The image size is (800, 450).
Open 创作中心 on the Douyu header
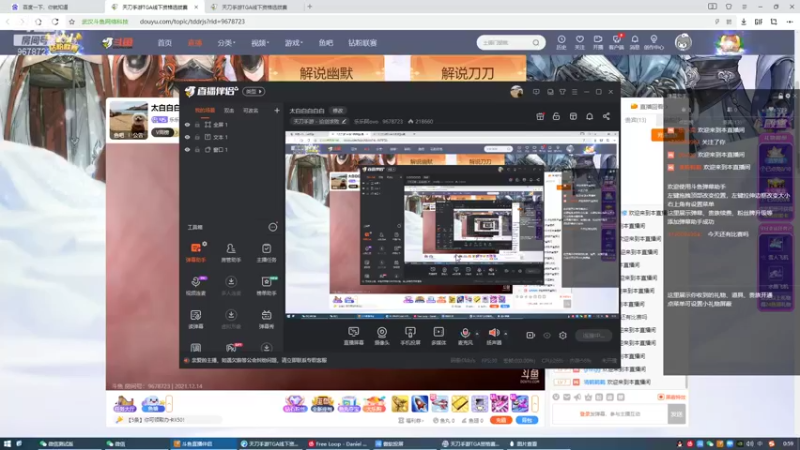654,42
